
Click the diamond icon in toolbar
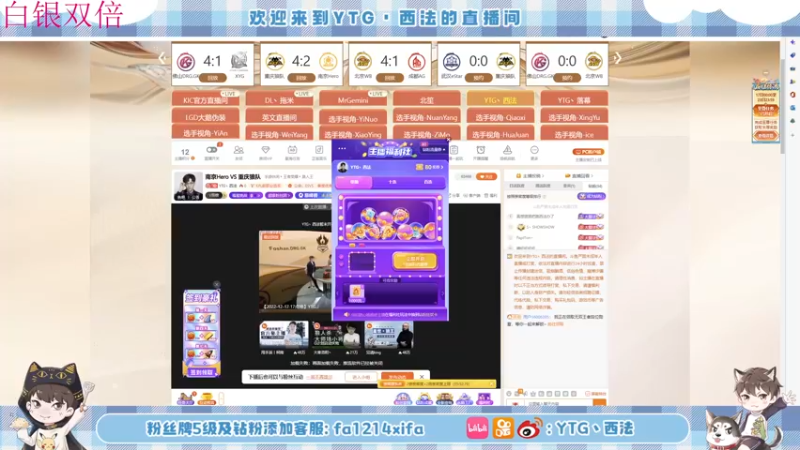tap(265, 150)
